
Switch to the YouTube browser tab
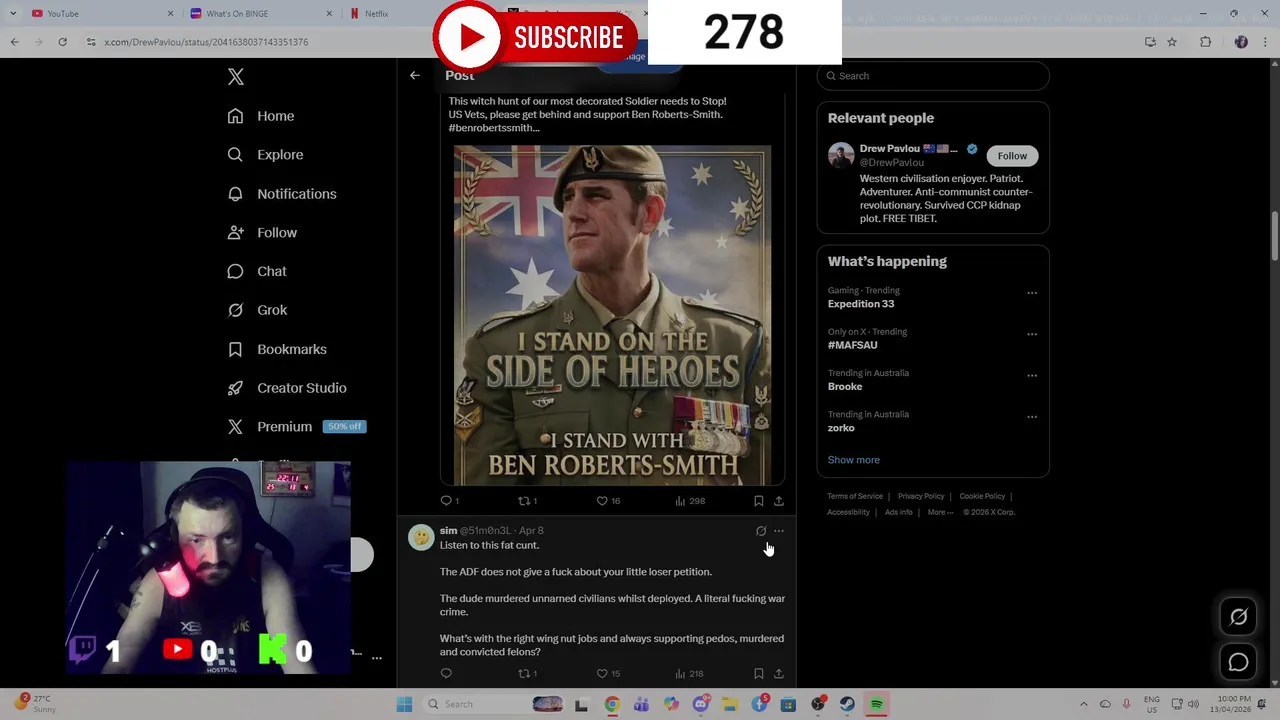pos(100,13)
